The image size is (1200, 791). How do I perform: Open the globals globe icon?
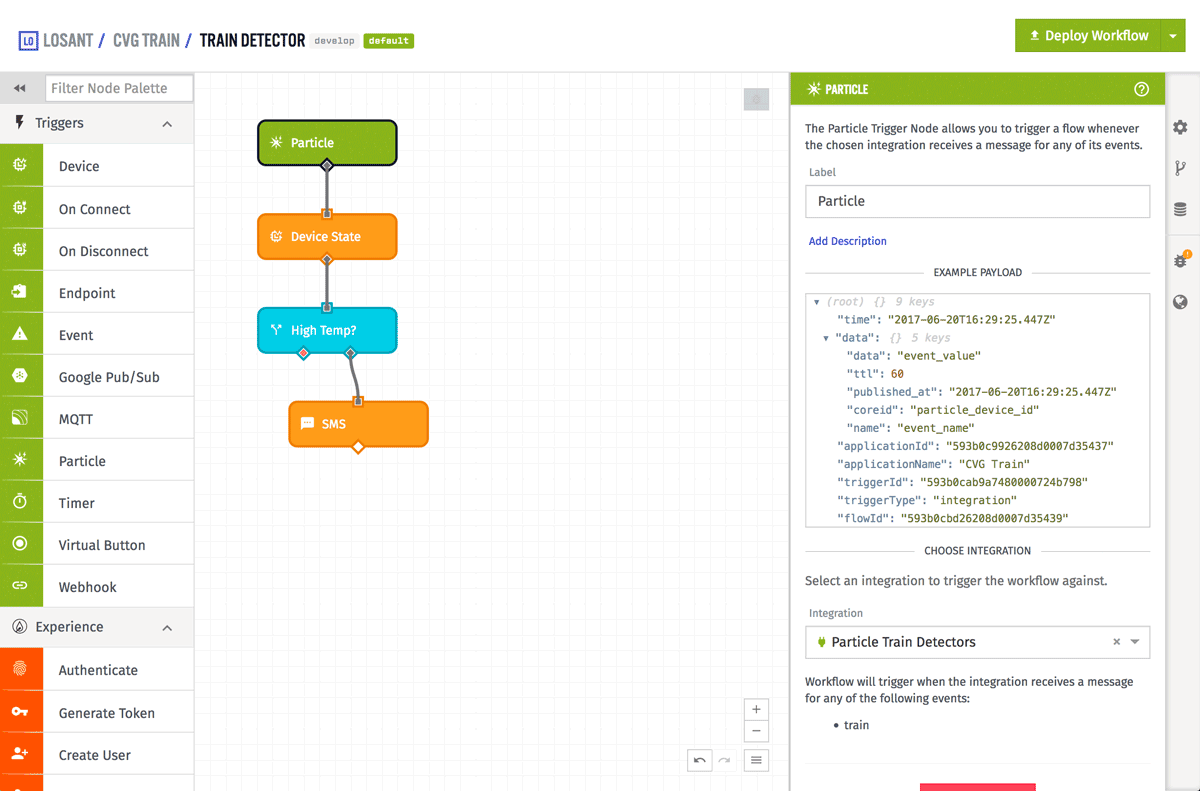(1181, 302)
